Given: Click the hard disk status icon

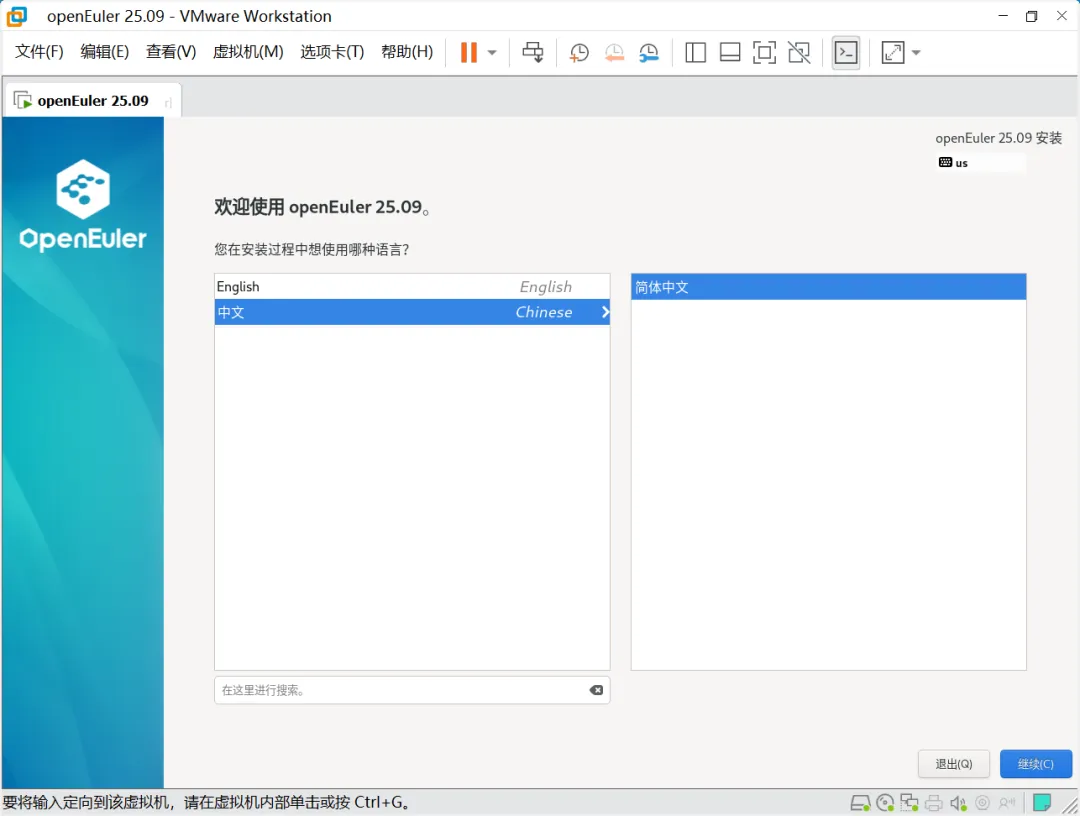Looking at the screenshot, I should coord(860,802).
